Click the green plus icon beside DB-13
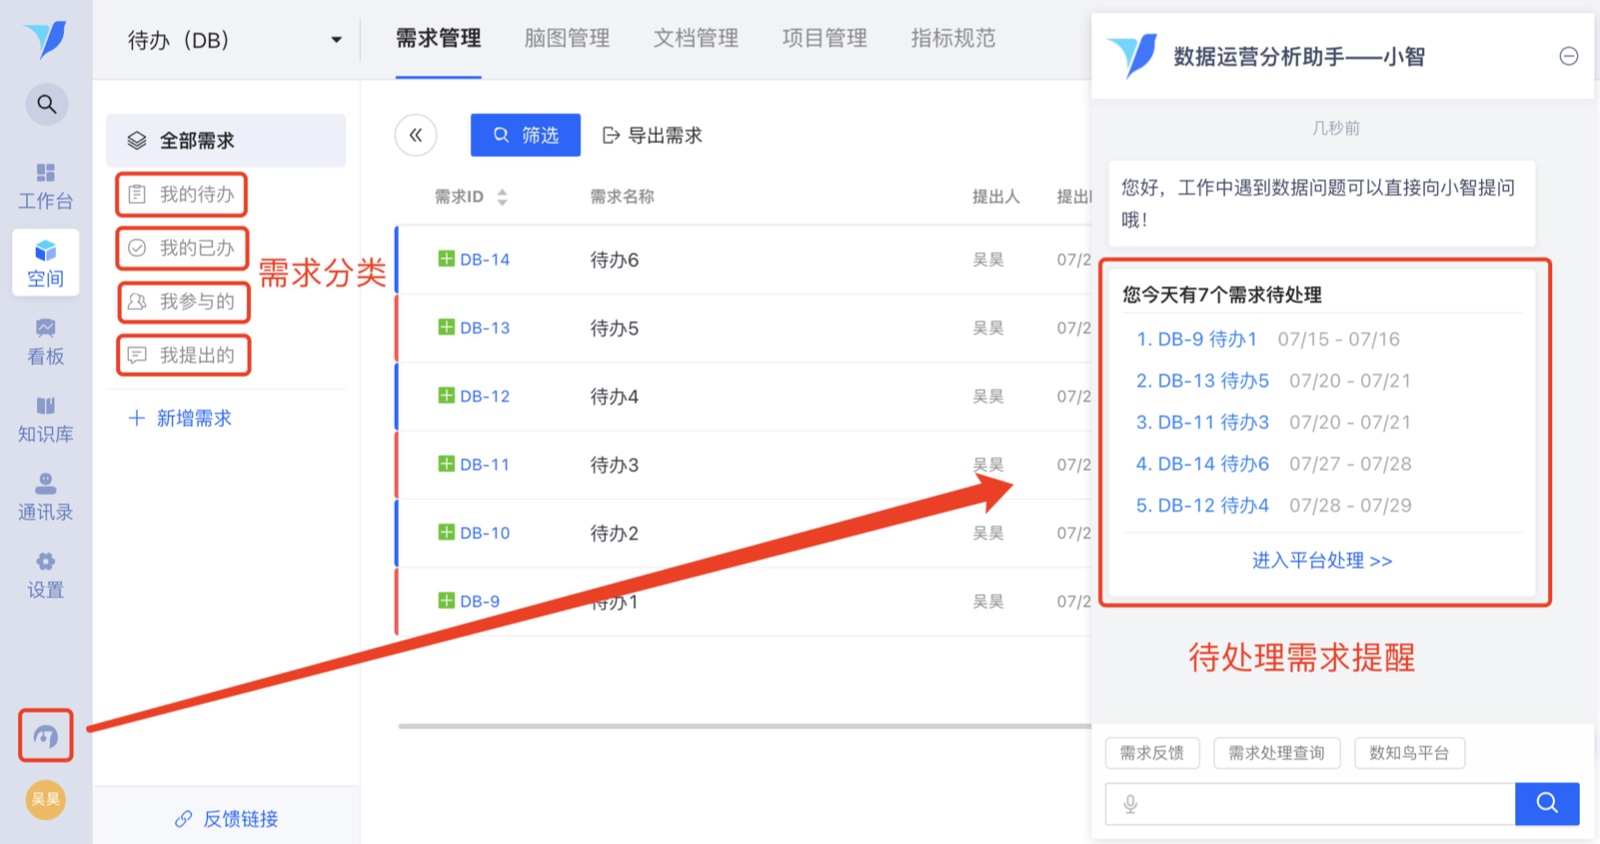The image size is (1600, 844). 446,327
